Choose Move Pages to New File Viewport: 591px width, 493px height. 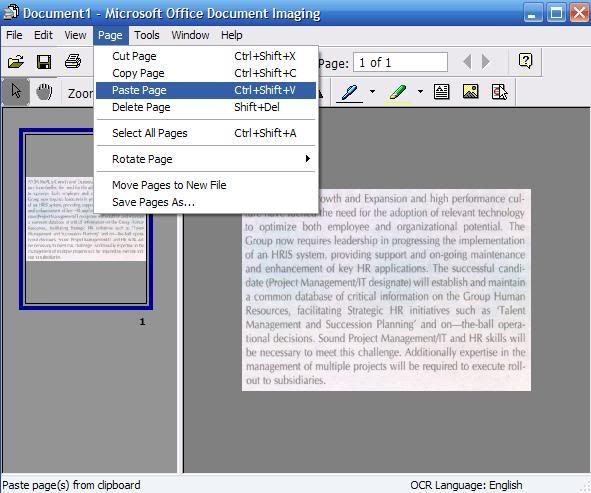(x=206, y=185)
